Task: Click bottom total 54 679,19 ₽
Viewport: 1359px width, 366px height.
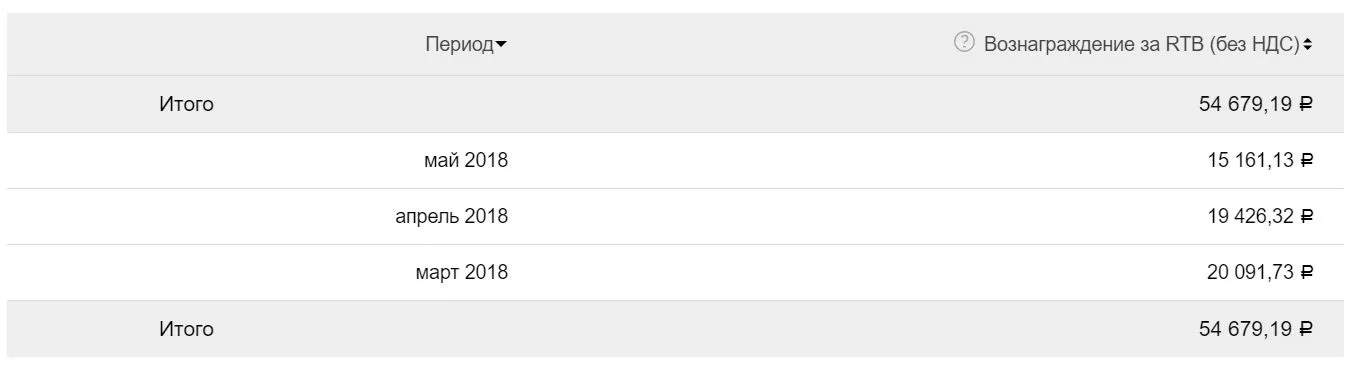Action: pyautogui.click(x=1256, y=329)
